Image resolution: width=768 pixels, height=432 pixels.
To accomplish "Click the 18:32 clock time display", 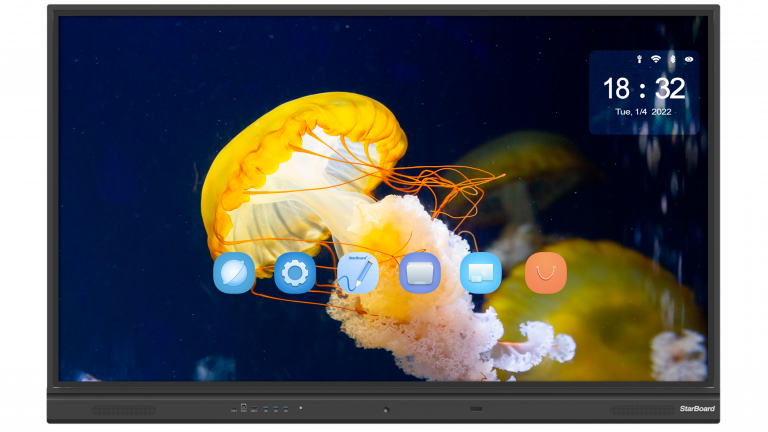I will pyautogui.click(x=643, y=89).
